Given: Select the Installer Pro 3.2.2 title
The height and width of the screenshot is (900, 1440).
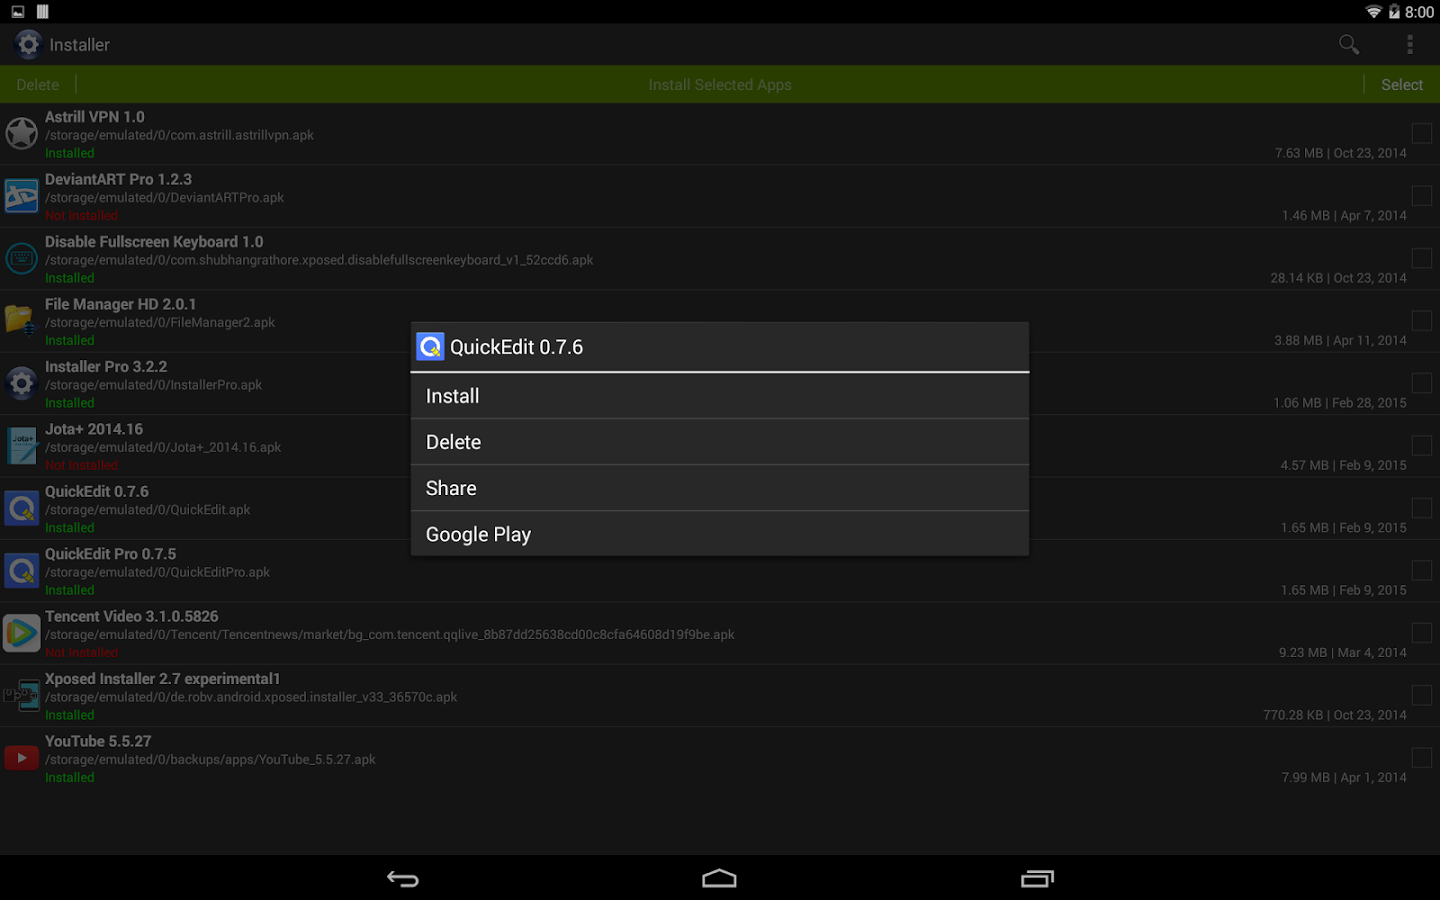Looking at the screenshot, I should pyautogui.click(x=106, y=367).
